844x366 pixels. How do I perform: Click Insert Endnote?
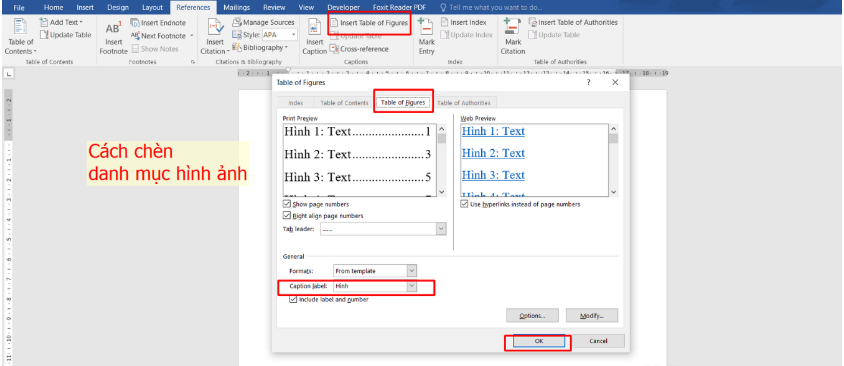pos(159,23)
